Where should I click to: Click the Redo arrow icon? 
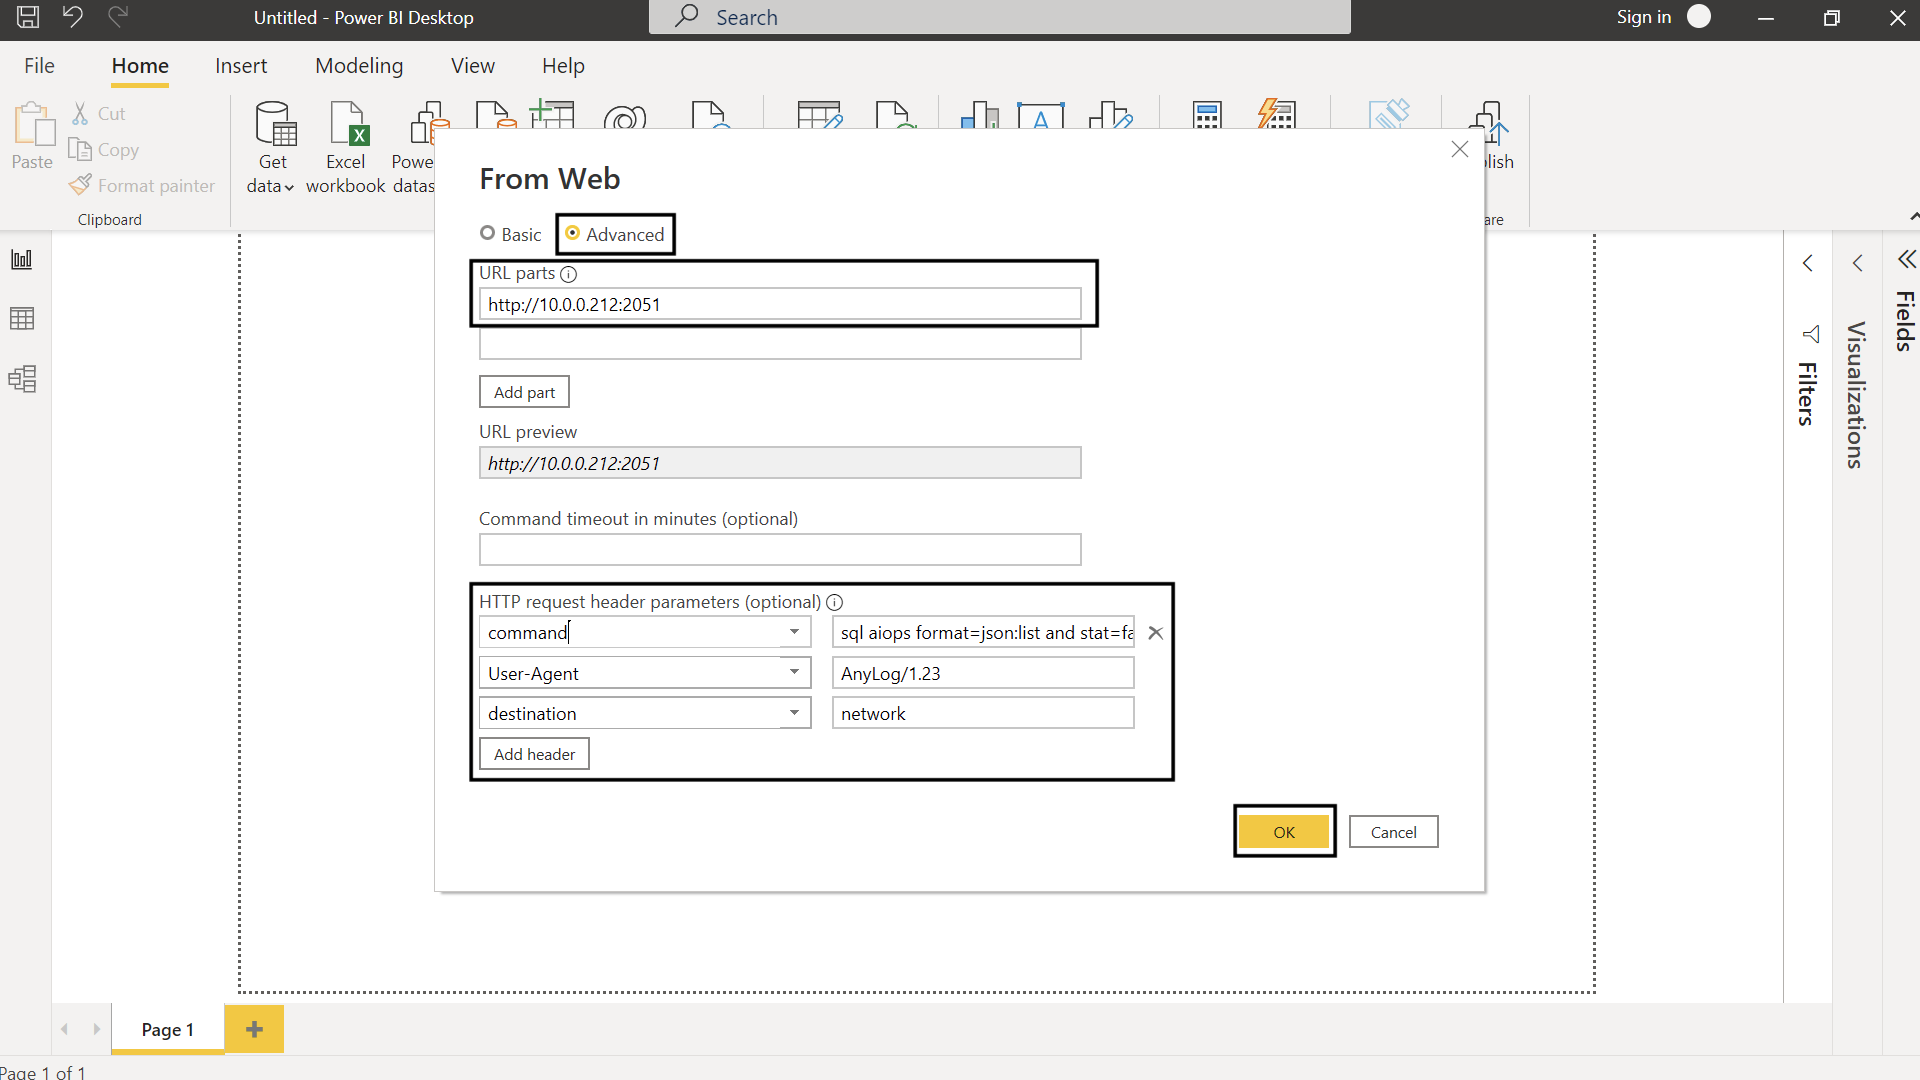pos(118,16)
